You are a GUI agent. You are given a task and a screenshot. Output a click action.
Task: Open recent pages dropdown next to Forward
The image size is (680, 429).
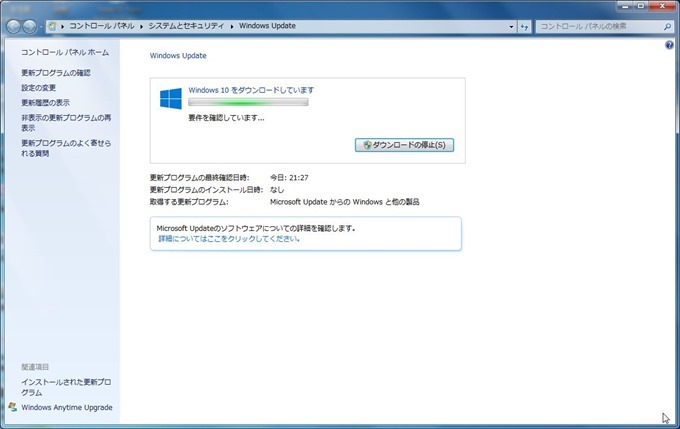41,27
